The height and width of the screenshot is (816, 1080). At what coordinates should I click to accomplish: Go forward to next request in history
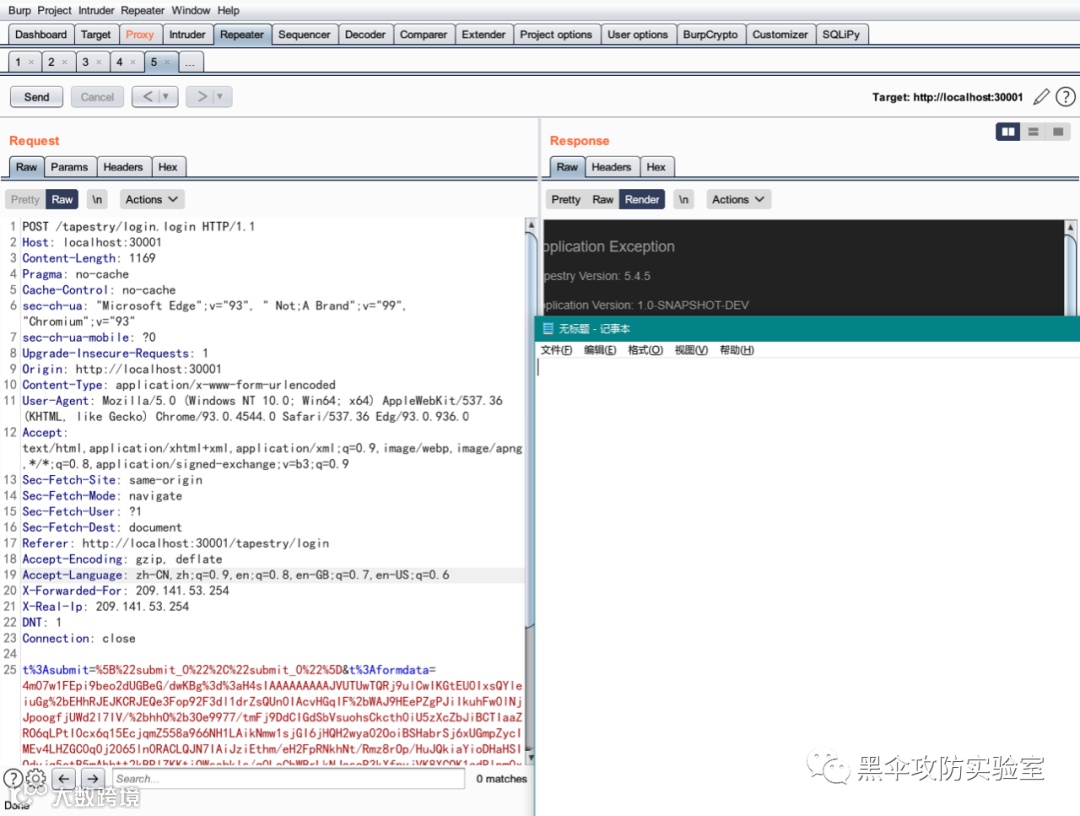tap(201, 96)
